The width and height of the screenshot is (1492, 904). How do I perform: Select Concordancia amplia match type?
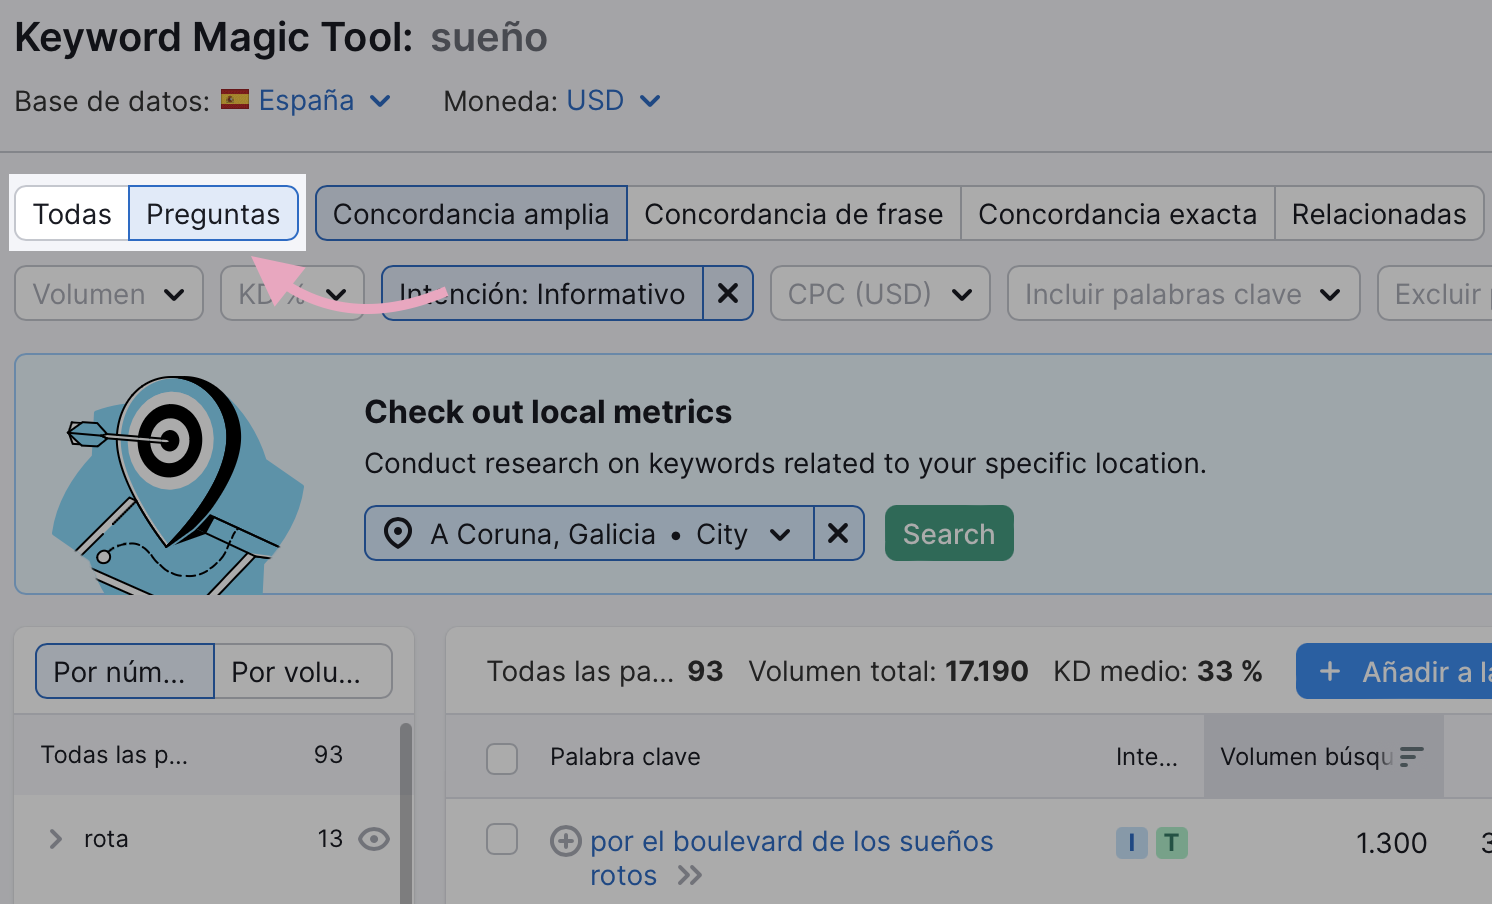(x=471, y=214)
